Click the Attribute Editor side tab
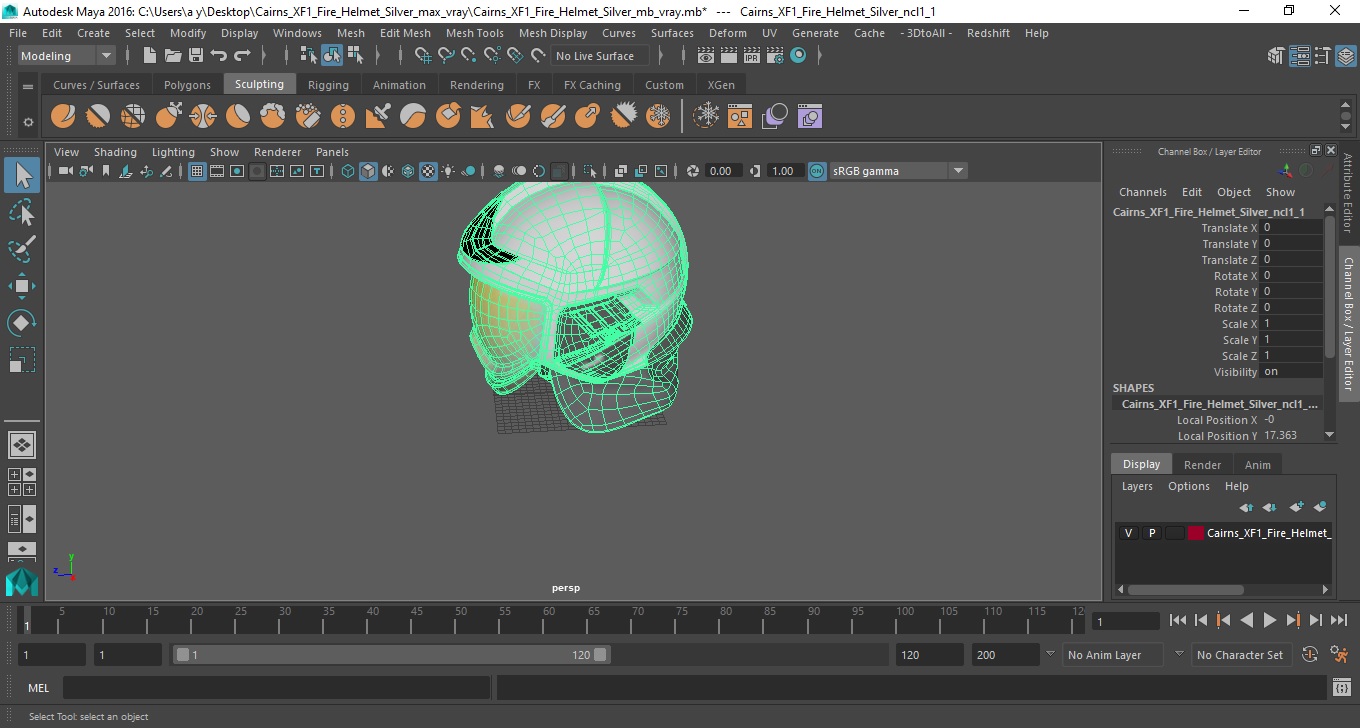1360x728 pixels. [x=1348, y=192]
